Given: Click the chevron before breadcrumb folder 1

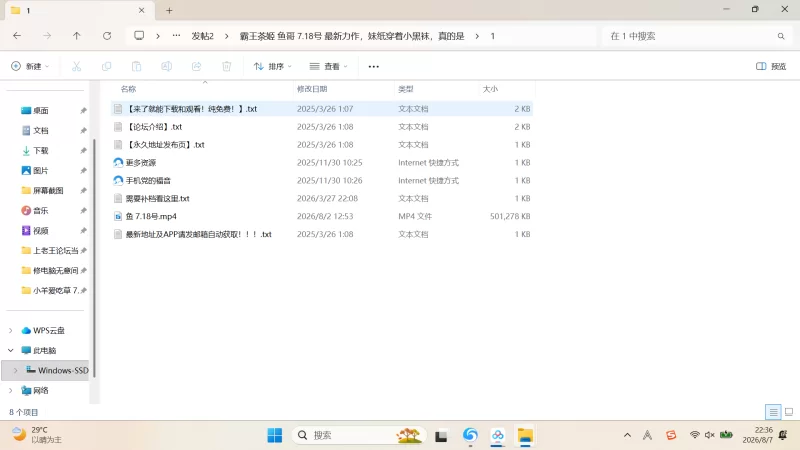Looking at the screenshot, I should [x=477, y=36].
